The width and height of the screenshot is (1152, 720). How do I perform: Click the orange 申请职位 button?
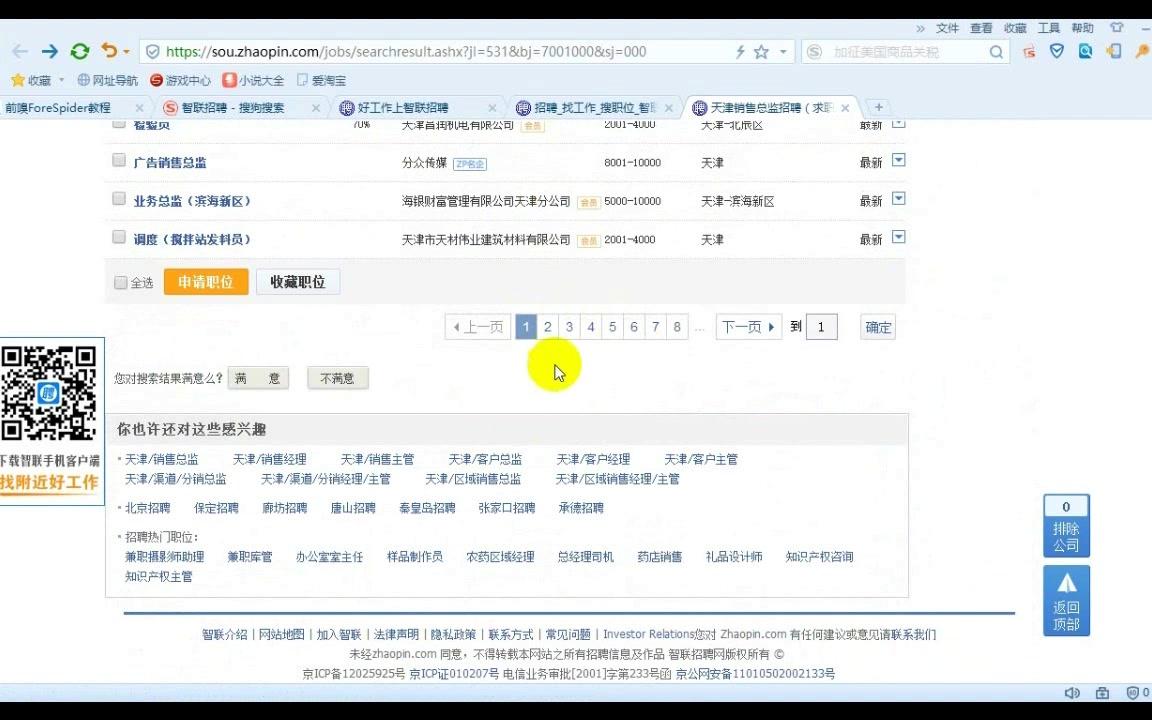(206, 282)
